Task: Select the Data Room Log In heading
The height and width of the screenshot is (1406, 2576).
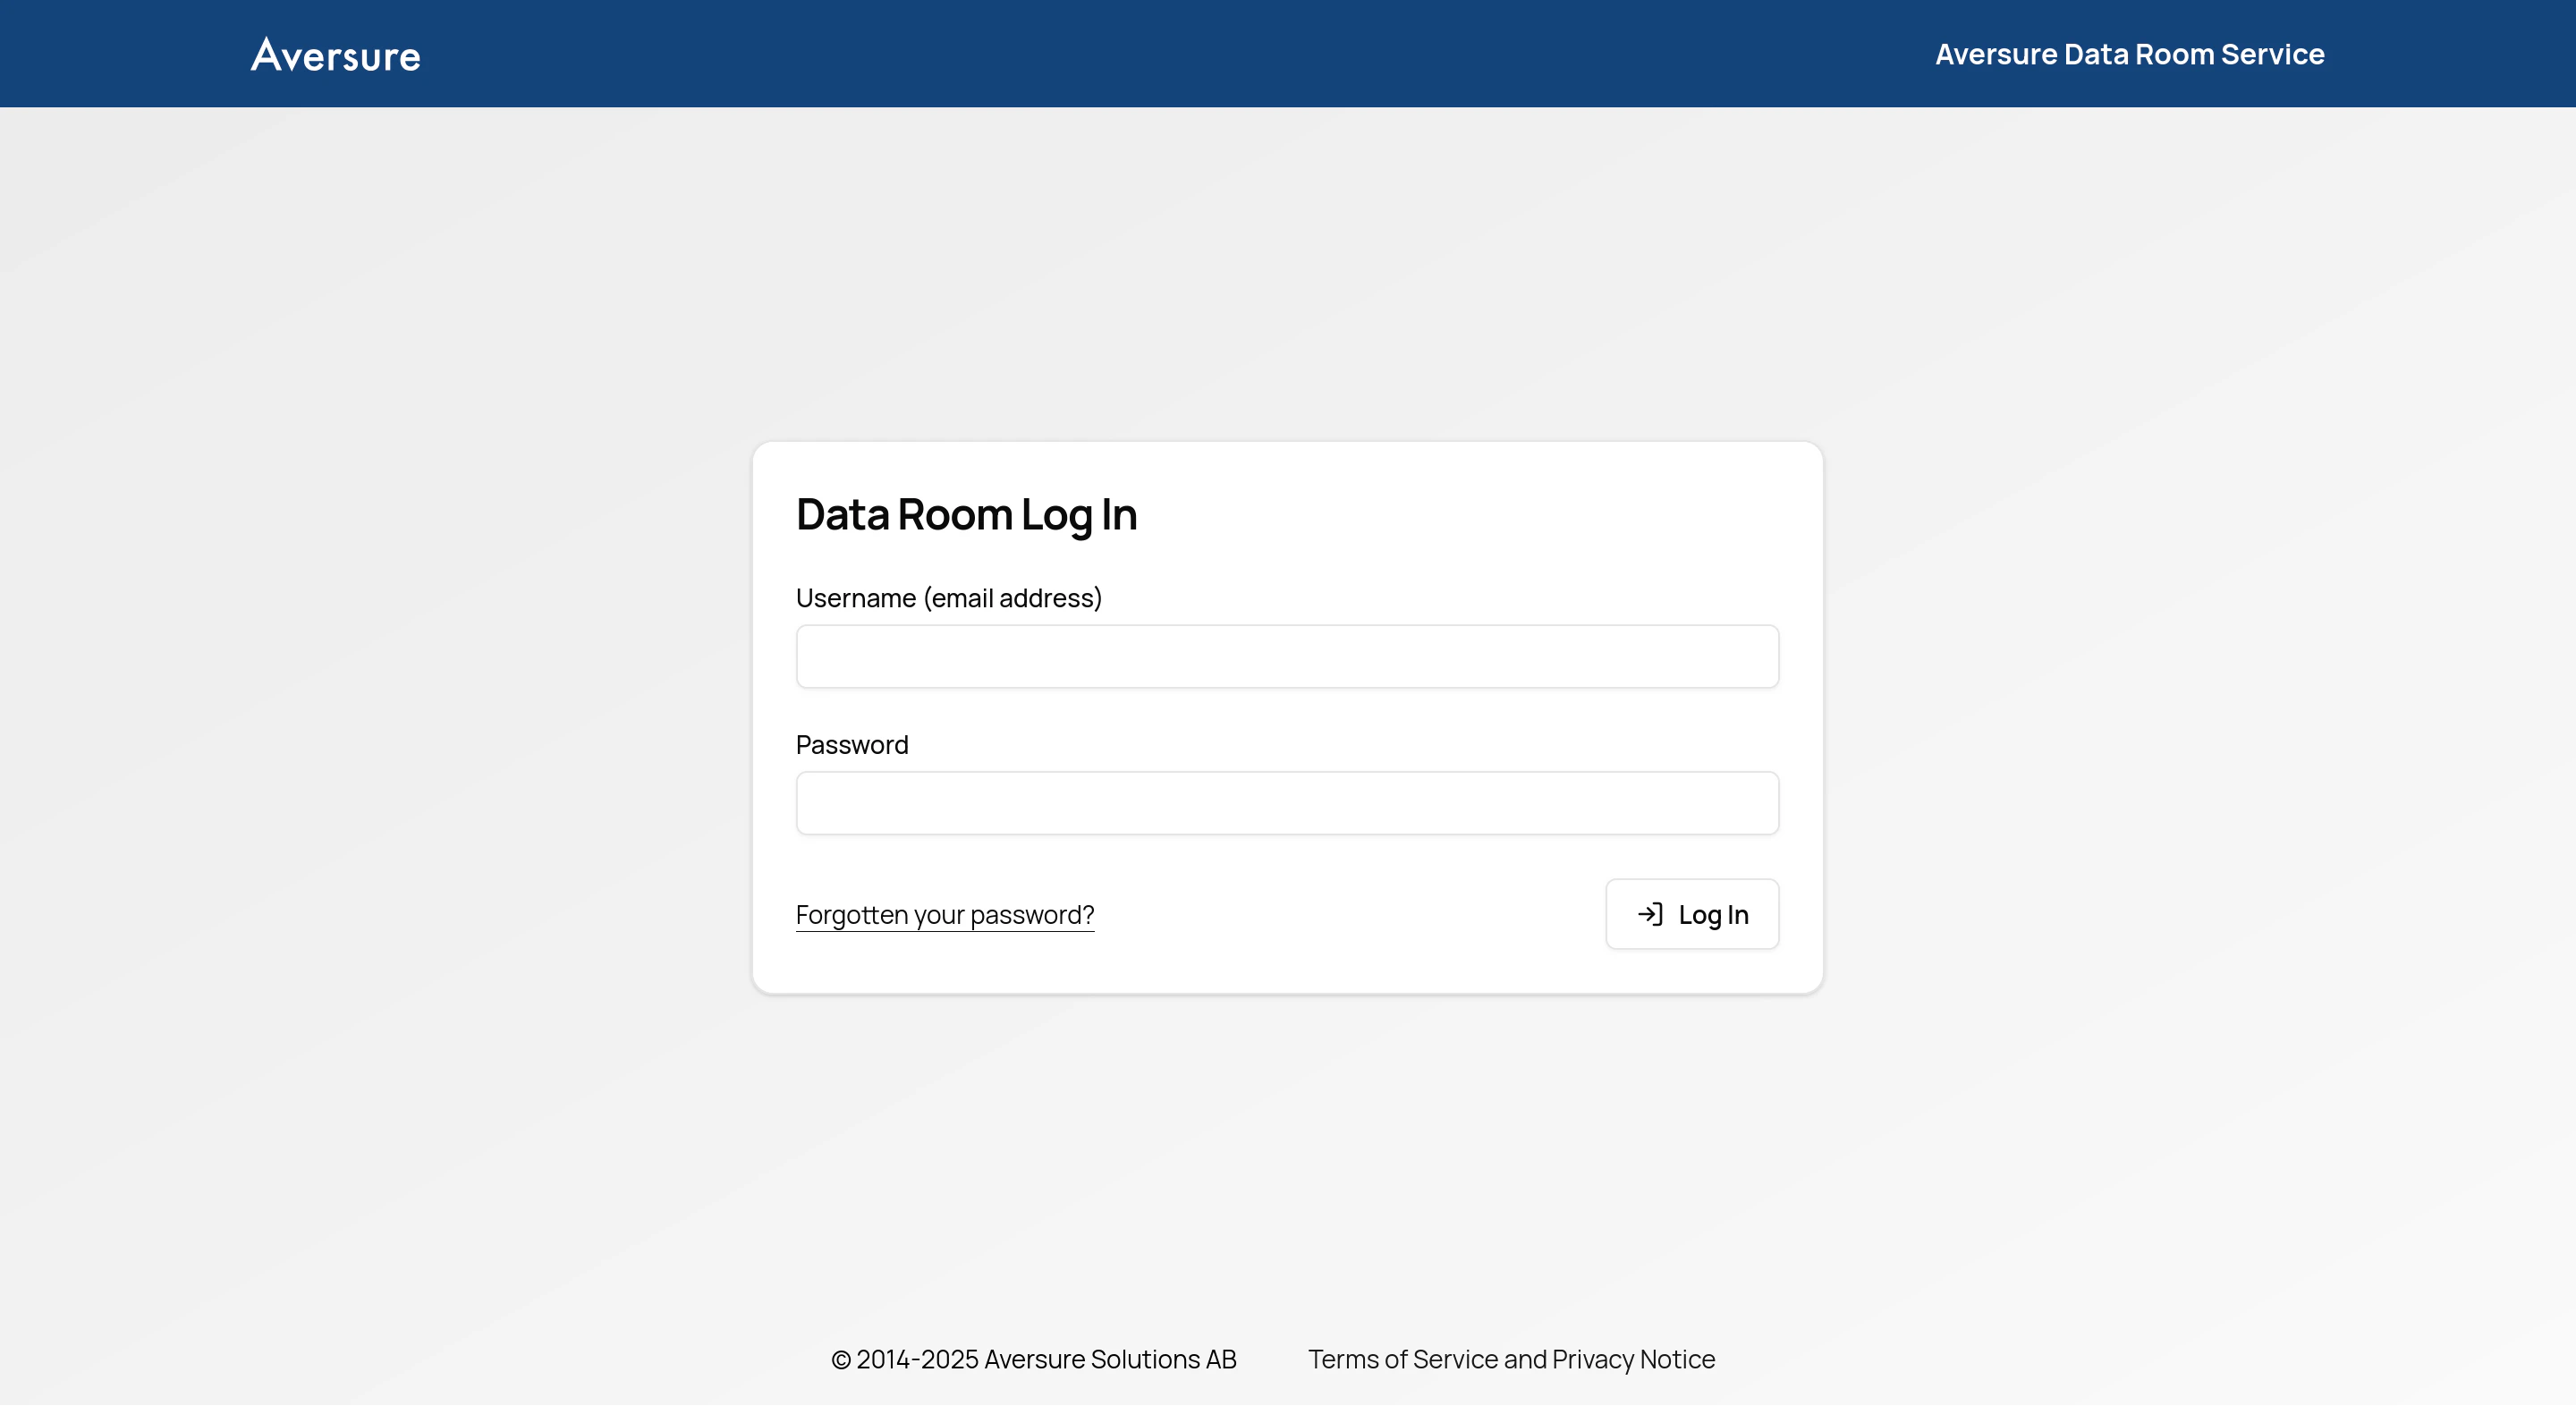Action: [966, 514]
